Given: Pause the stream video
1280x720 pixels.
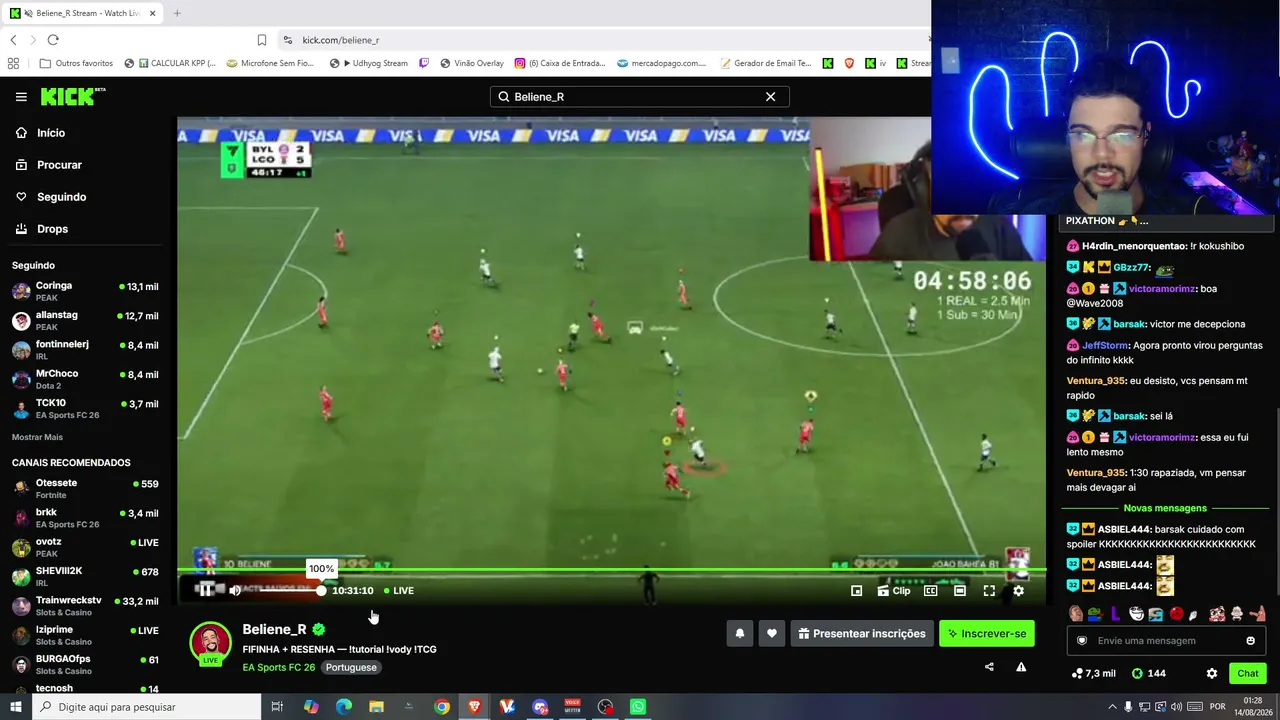Looking at the screenshot, I should pyautogui.click(x=206, y=590).
